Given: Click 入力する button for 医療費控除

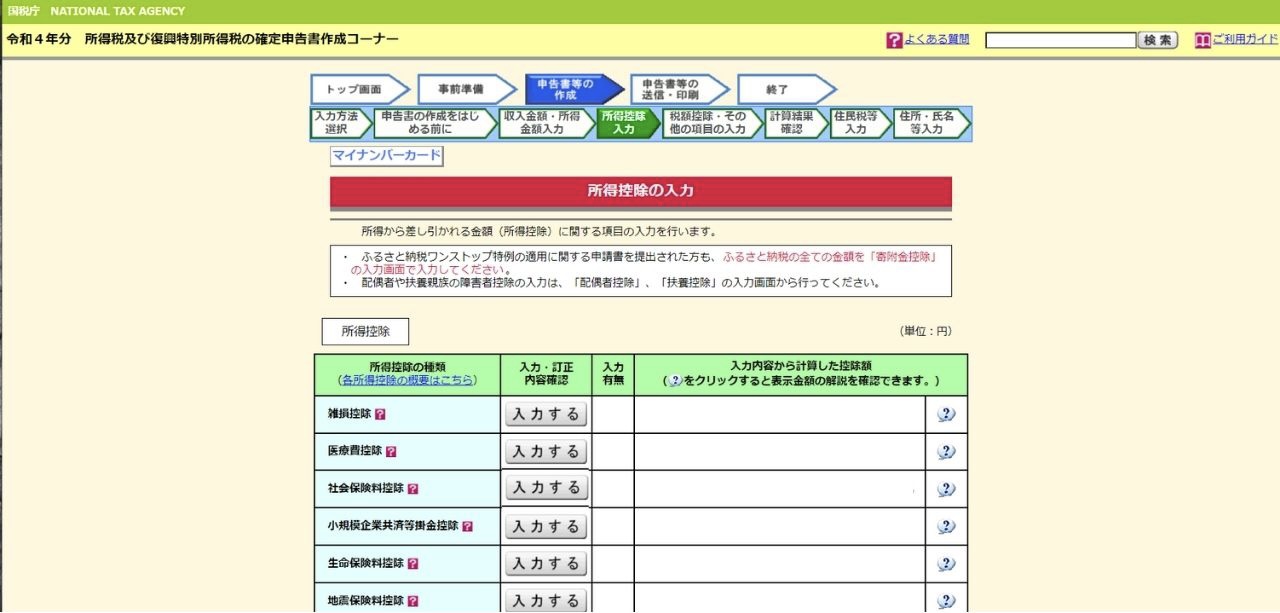Looking at the screenshot, I should click(546, 452).
